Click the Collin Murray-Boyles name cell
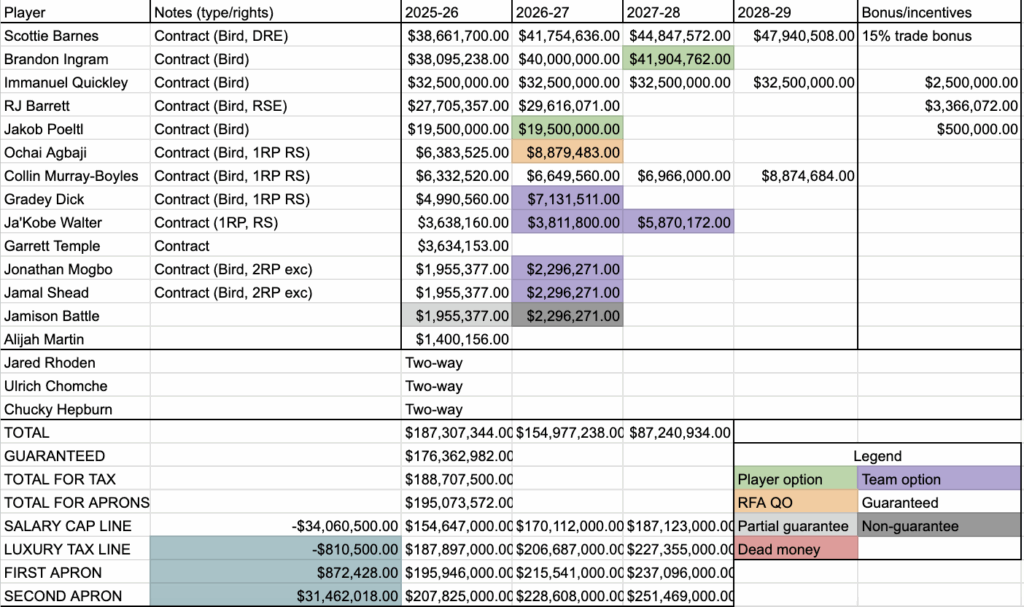Screen dimensions: 1024x607 [x=75, y=176]
